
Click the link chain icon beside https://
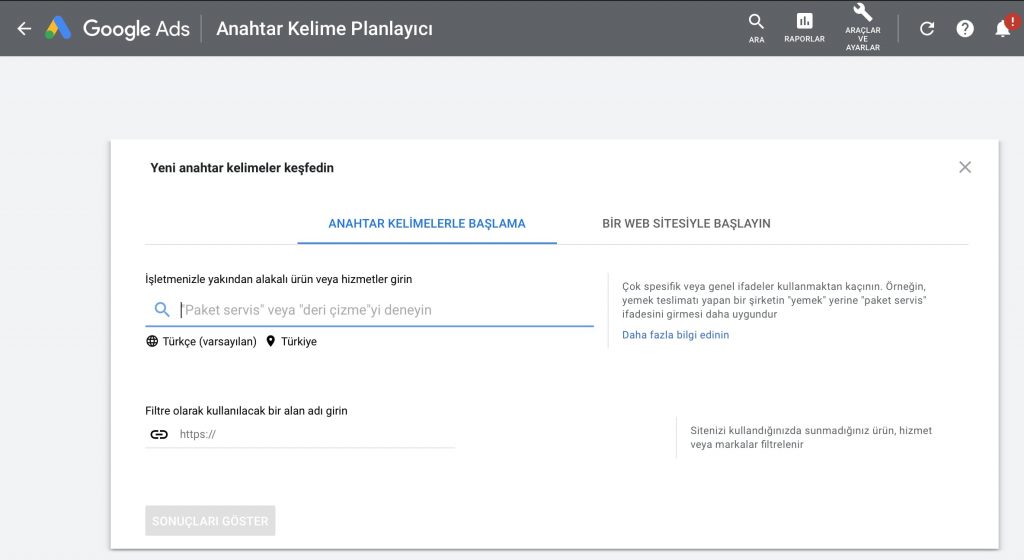tap(159, 435)
